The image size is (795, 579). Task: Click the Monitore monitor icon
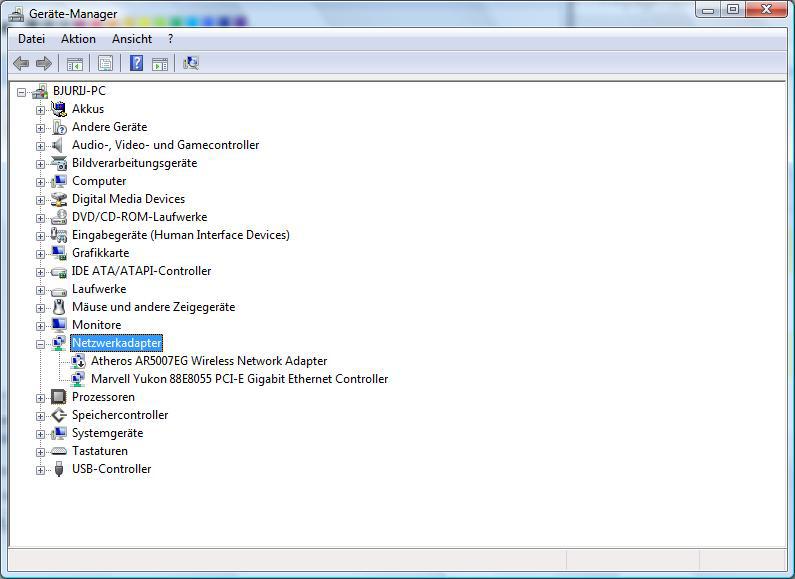pyautogui.click(x=59, y=325)
